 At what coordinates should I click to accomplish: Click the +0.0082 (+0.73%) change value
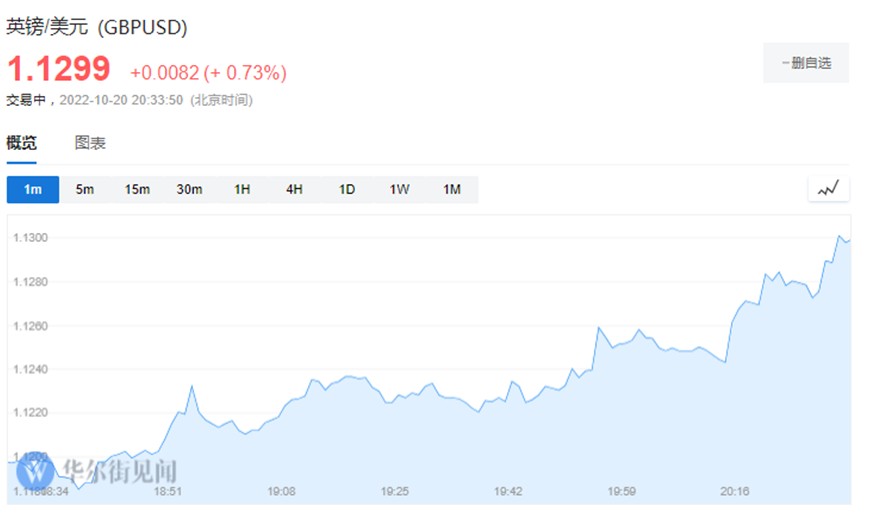208,73
